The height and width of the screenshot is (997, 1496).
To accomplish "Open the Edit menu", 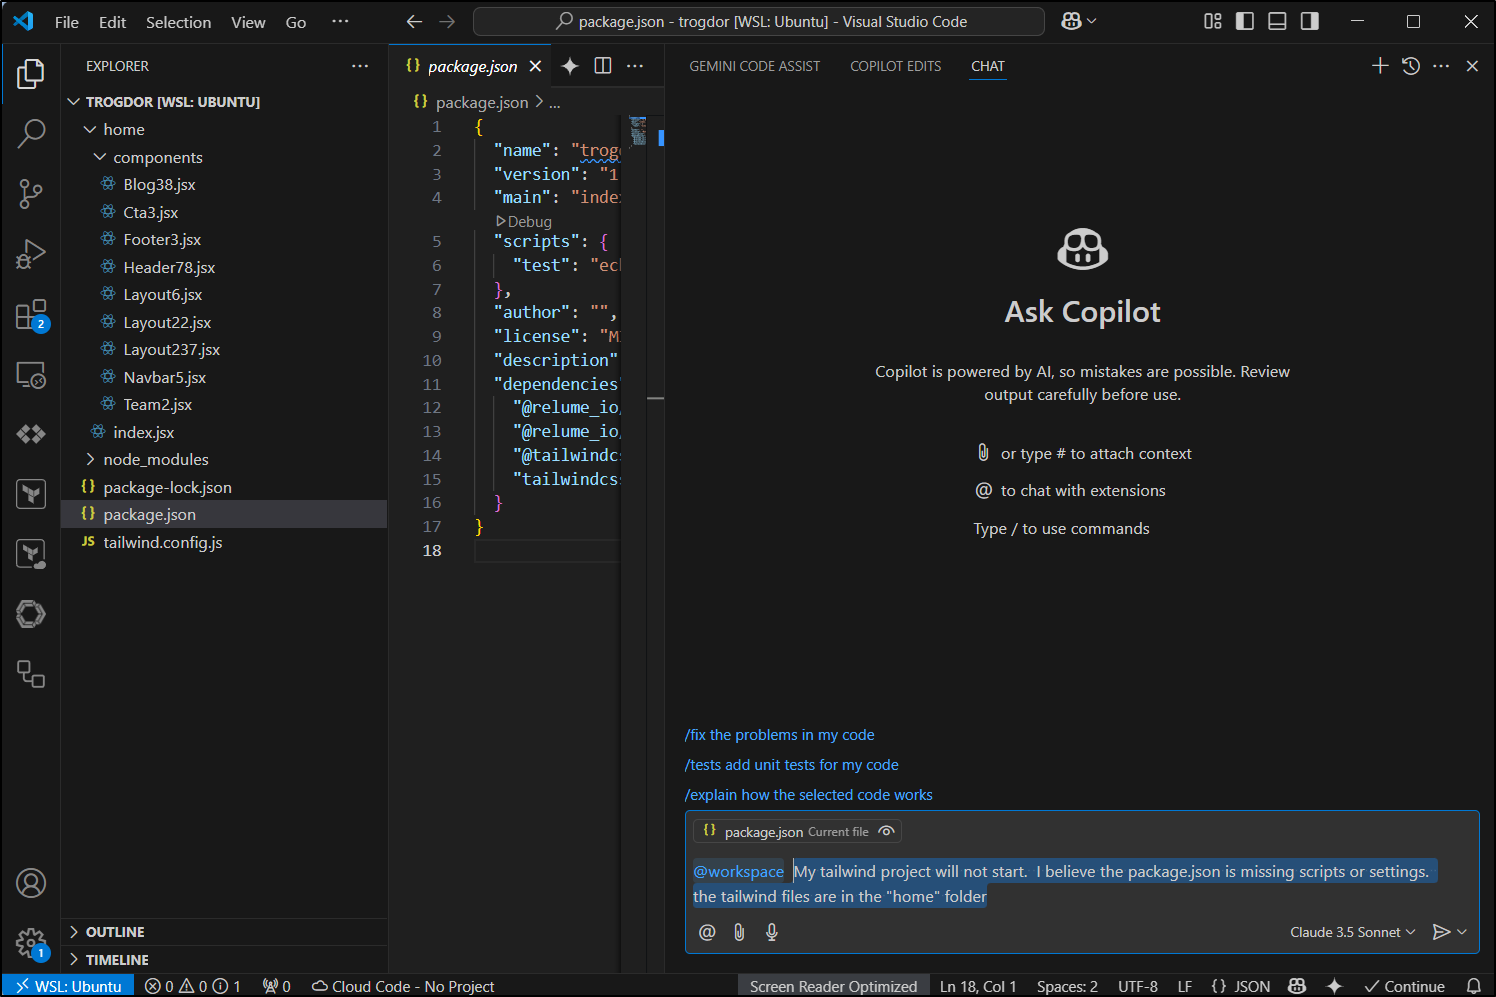I will [x=112, y=22].
